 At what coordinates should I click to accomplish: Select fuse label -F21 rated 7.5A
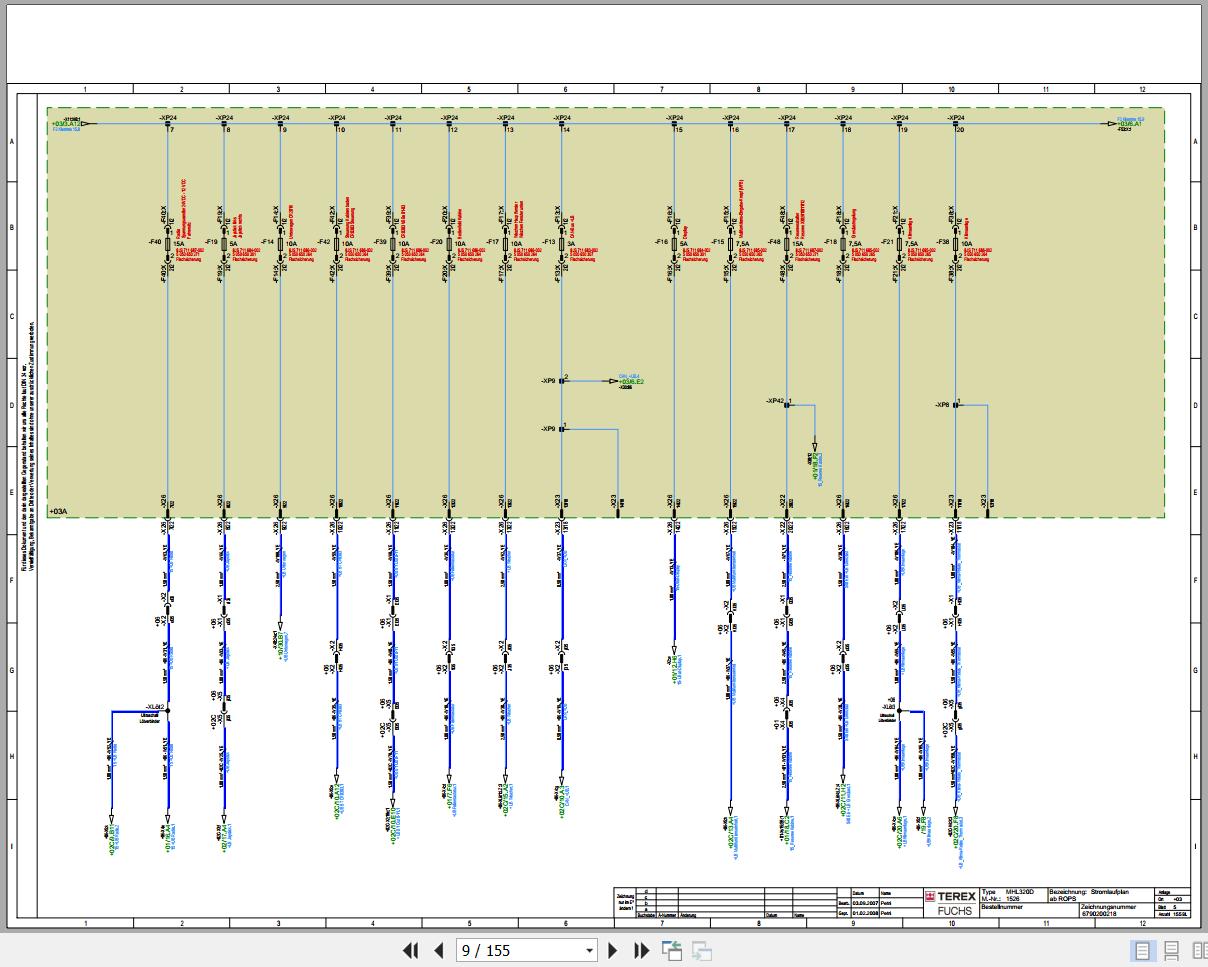(x=887, y=242)
